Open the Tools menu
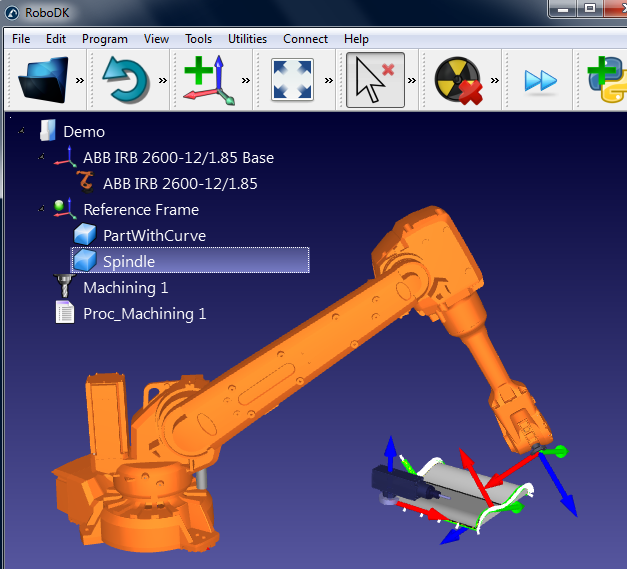 click(x=198, y=39)
